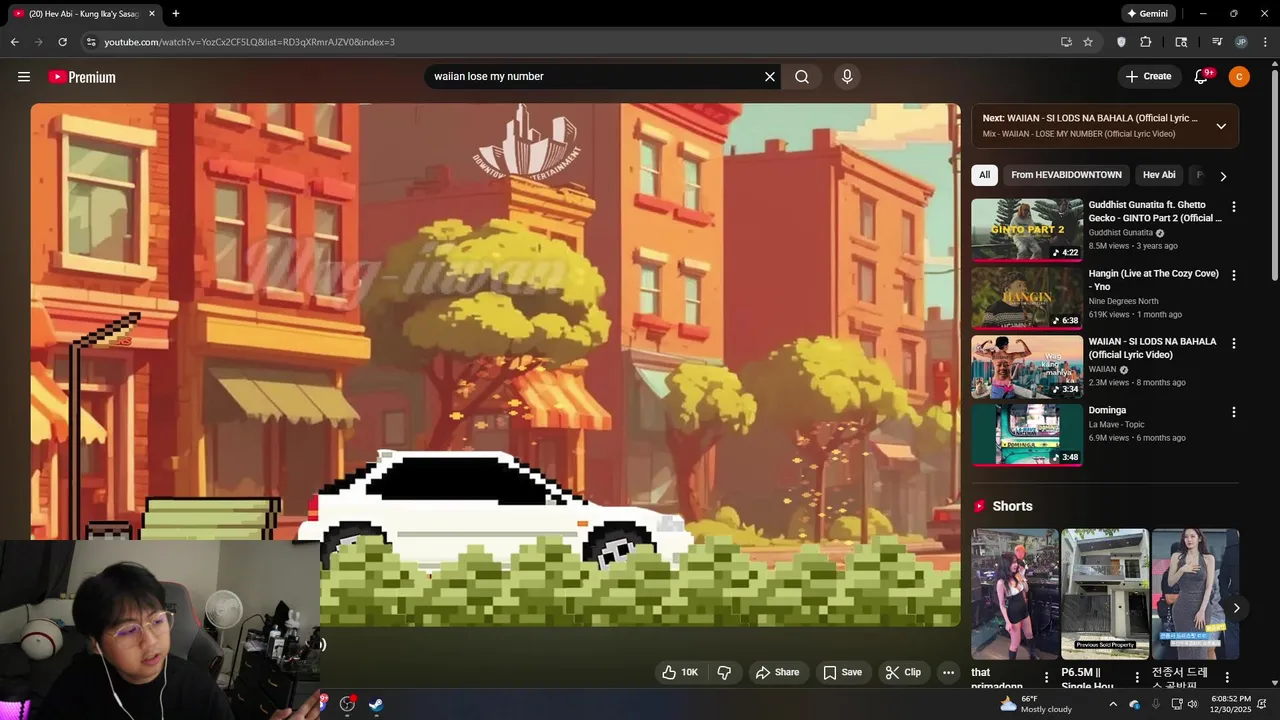Viewport: 1280px width, 720px height.
Task: Save the video to a playlist
Action: [842, 672]
